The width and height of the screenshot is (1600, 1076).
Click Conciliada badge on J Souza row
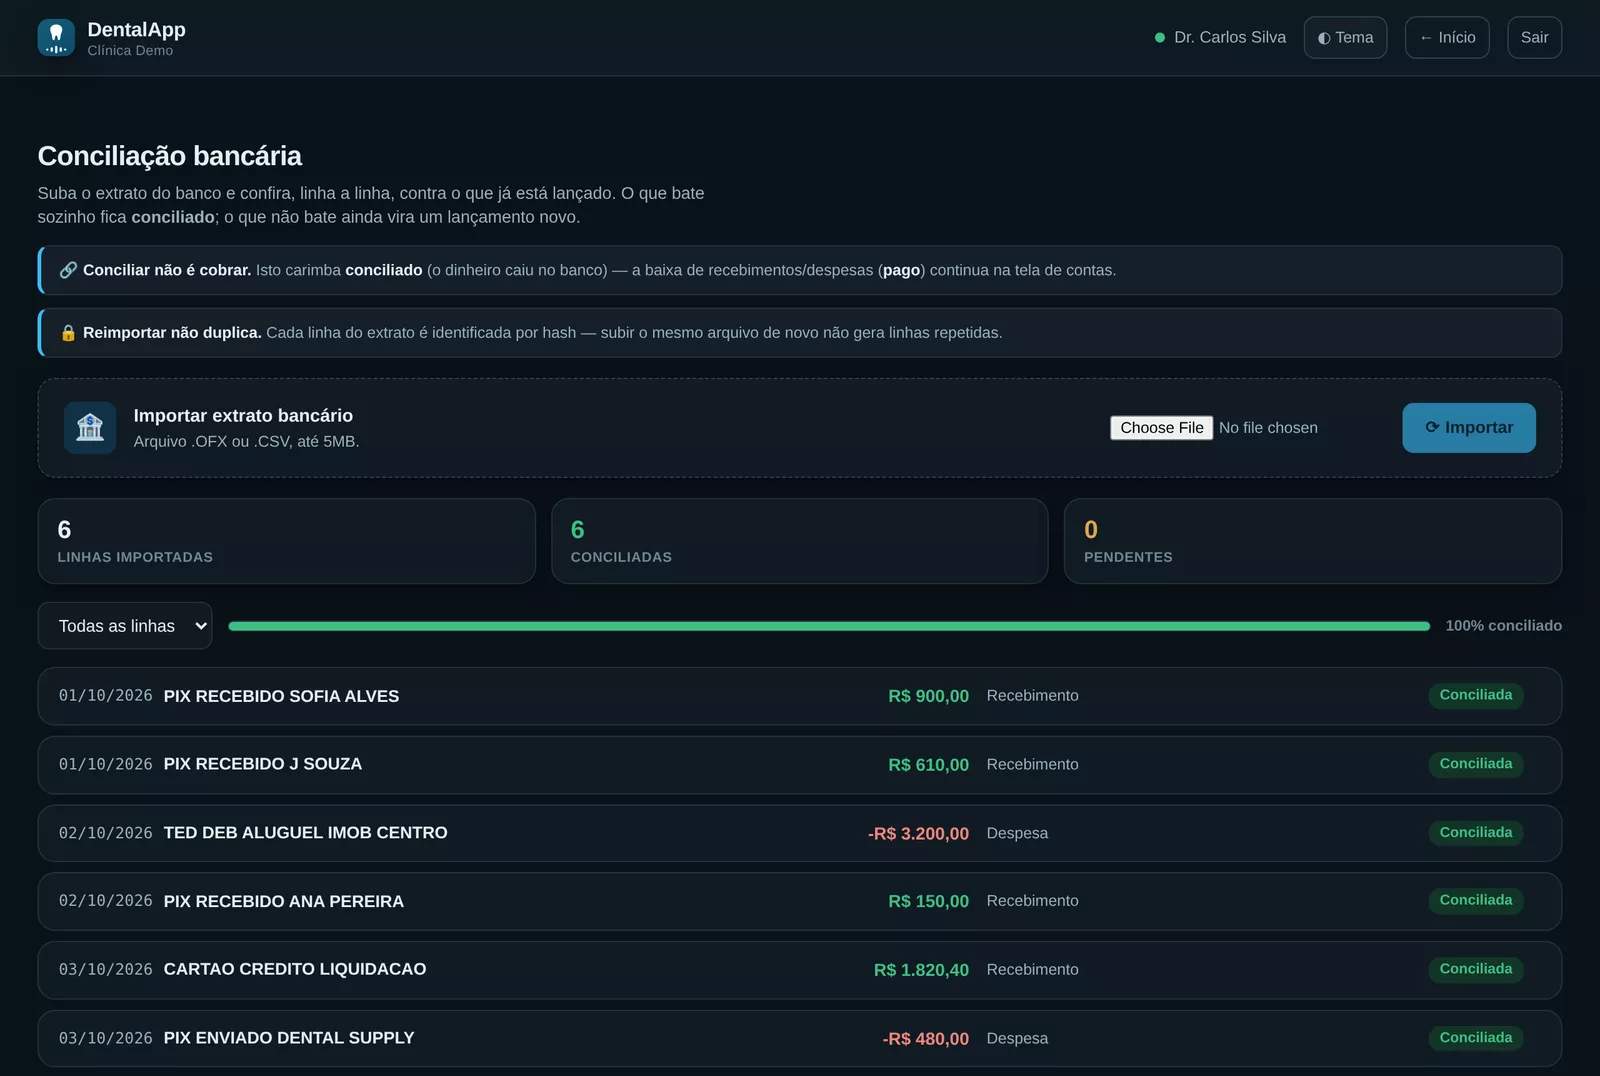click(x=1475, y=764)
